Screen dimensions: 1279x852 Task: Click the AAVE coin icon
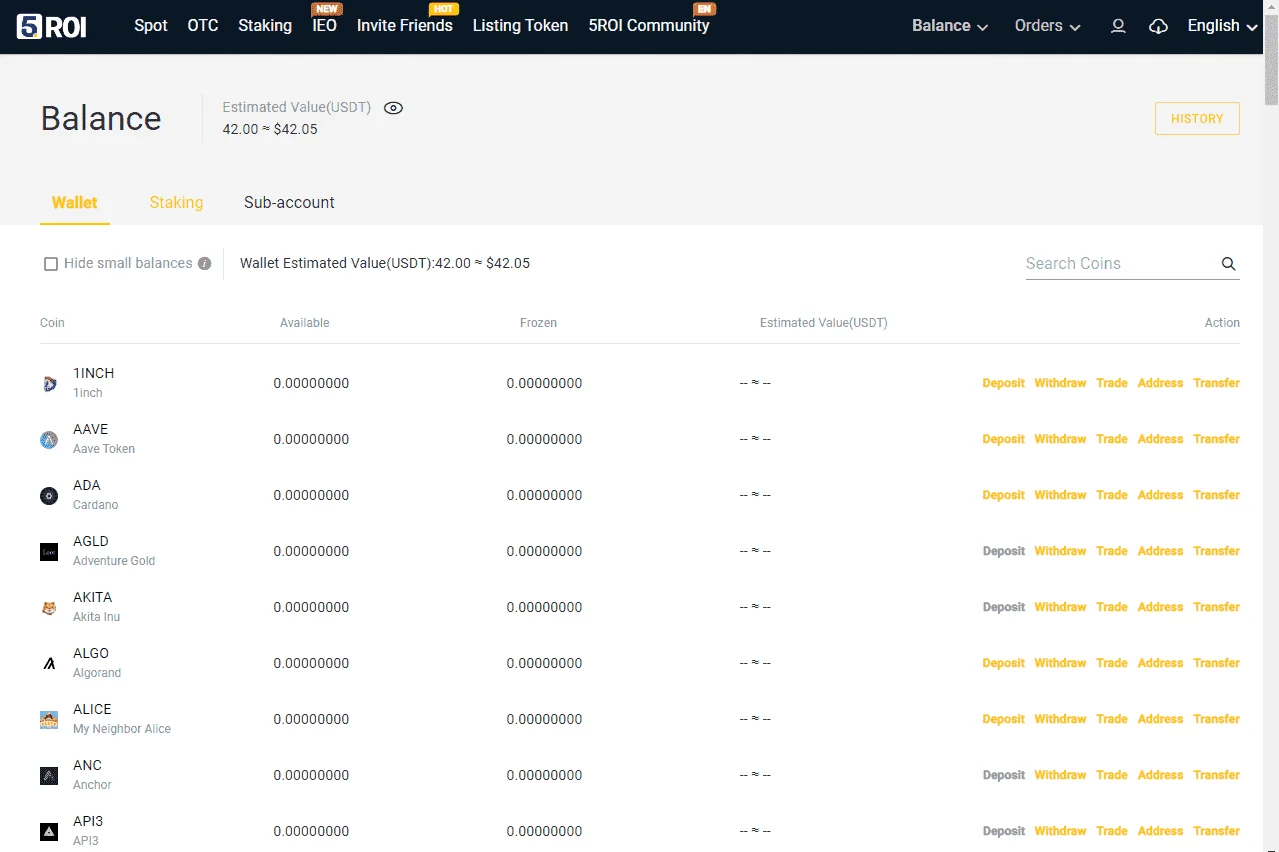coord(49,439)
